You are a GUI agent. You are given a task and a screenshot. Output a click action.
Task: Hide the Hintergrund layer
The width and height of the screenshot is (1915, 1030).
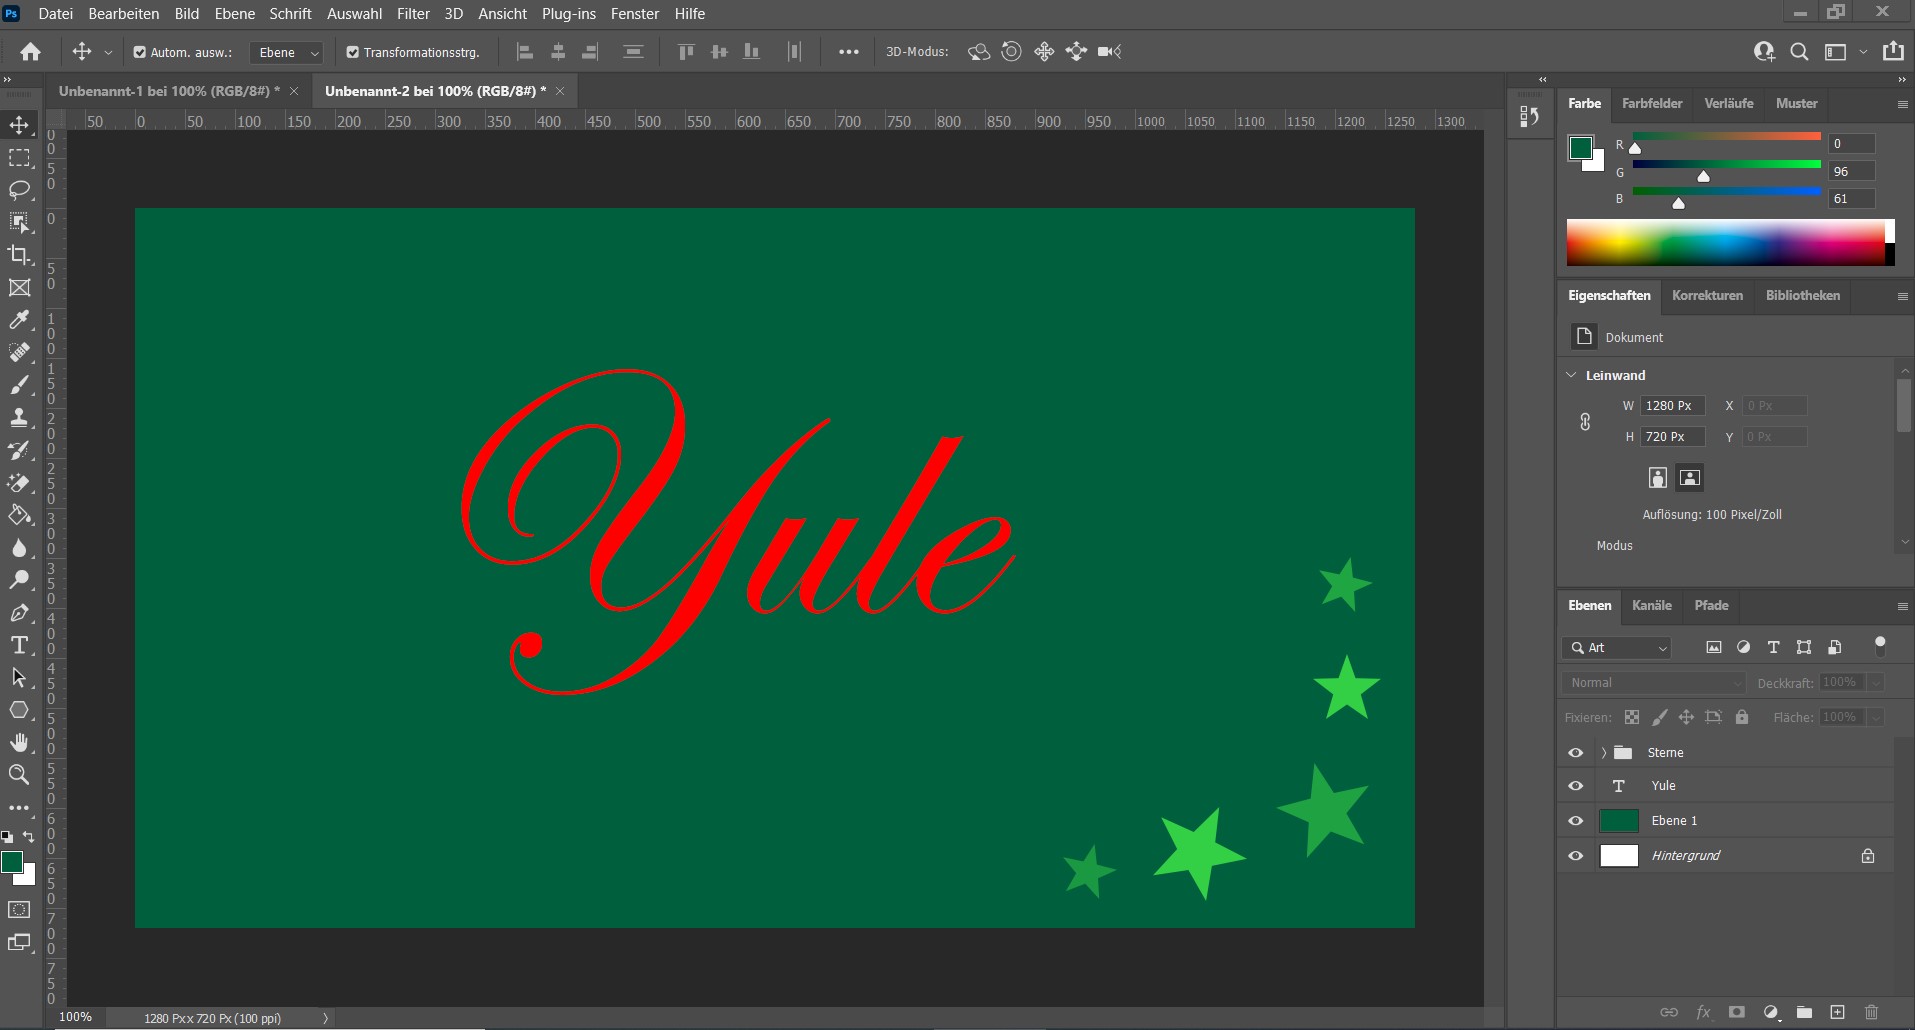click(1576, 856)
